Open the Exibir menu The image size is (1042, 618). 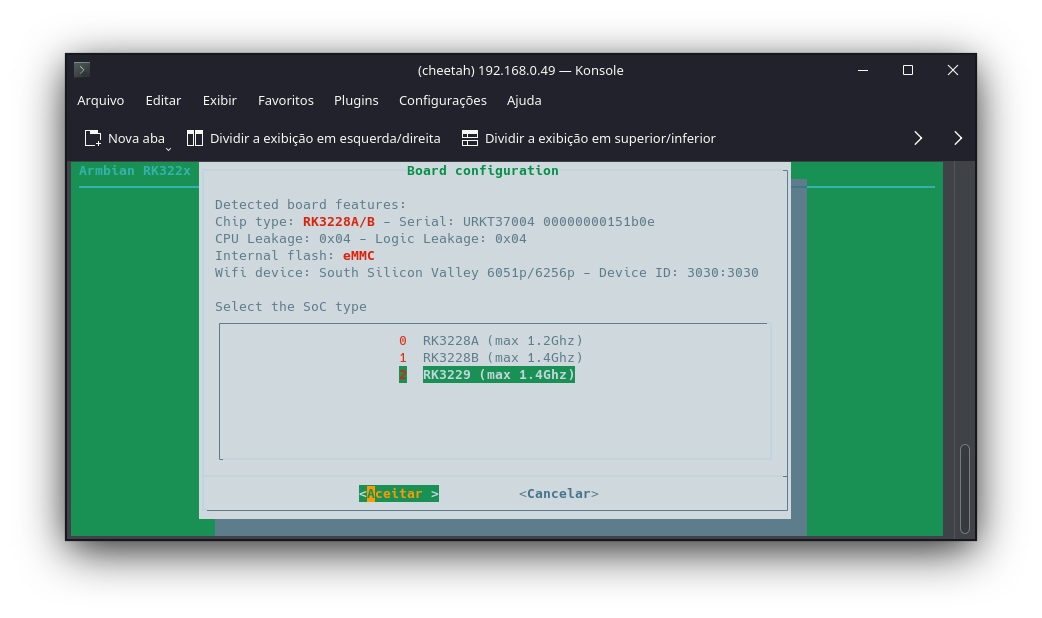(219, 100)
